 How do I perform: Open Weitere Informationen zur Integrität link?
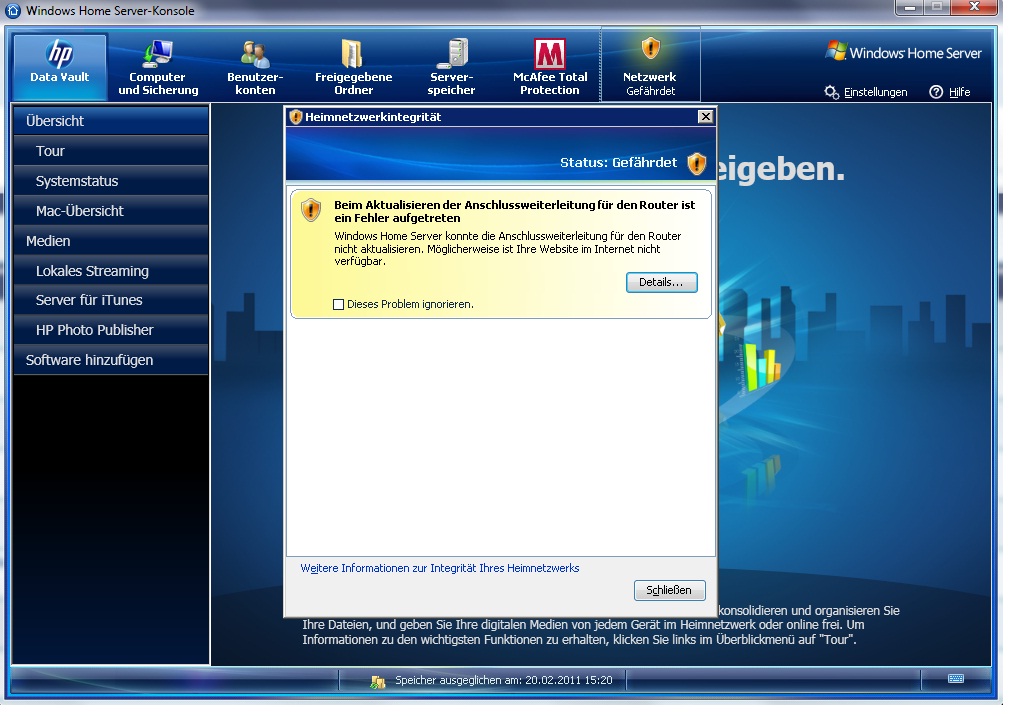440,568
